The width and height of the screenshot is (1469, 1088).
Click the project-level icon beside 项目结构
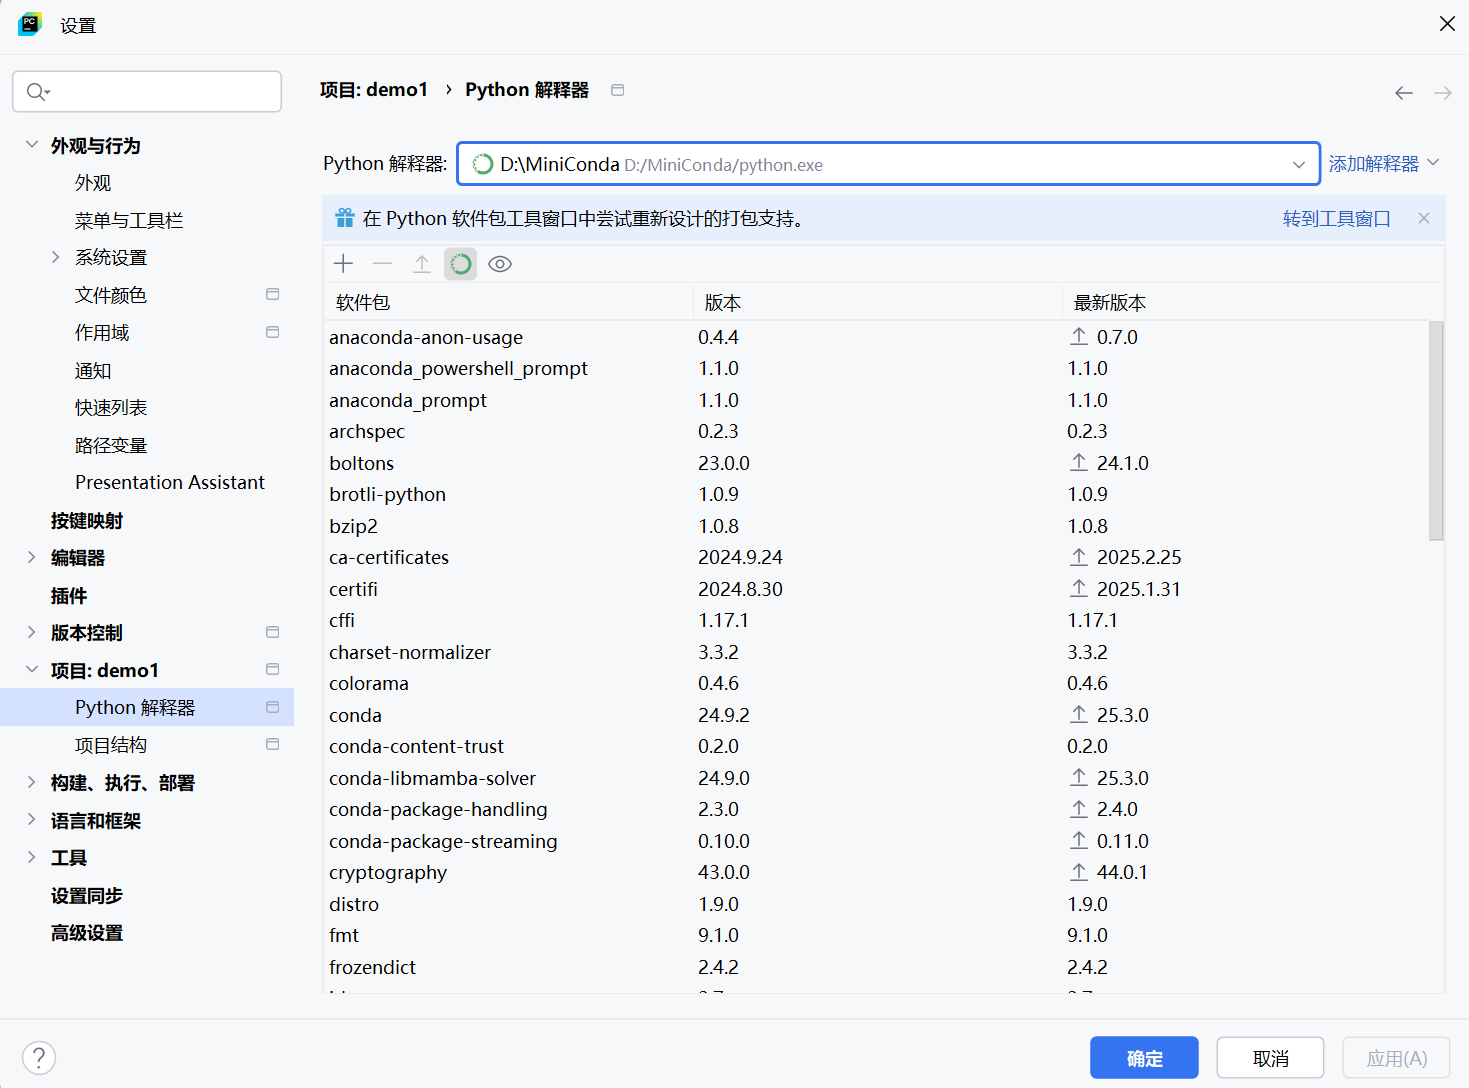point(272,744)
